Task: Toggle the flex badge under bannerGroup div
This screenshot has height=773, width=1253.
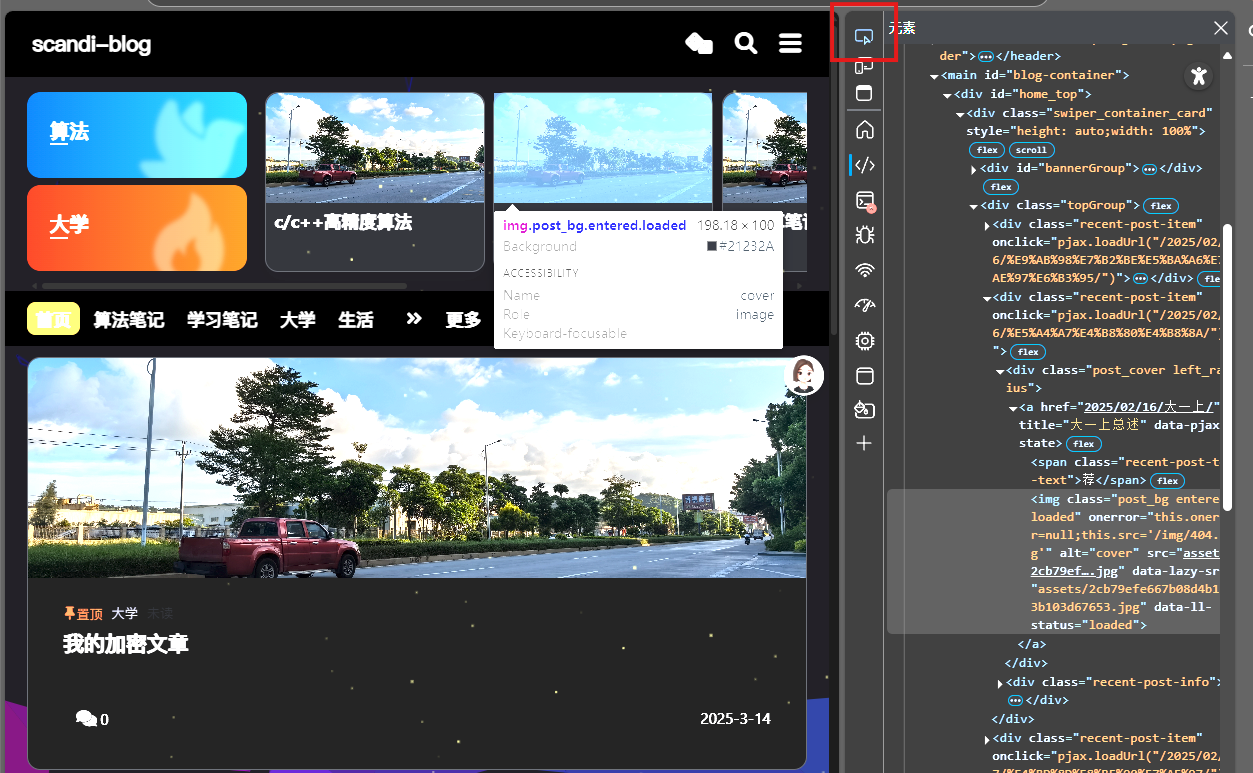Action: tap(1000, 187)
